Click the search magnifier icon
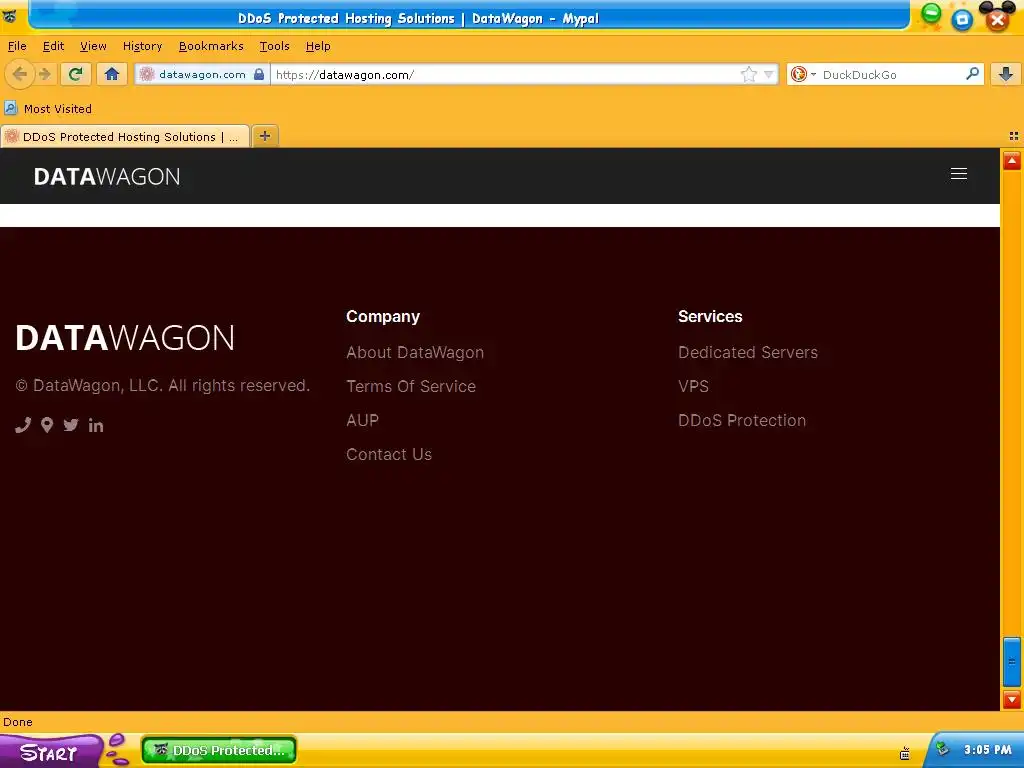 pyautogui.click(x=972, y=74)
